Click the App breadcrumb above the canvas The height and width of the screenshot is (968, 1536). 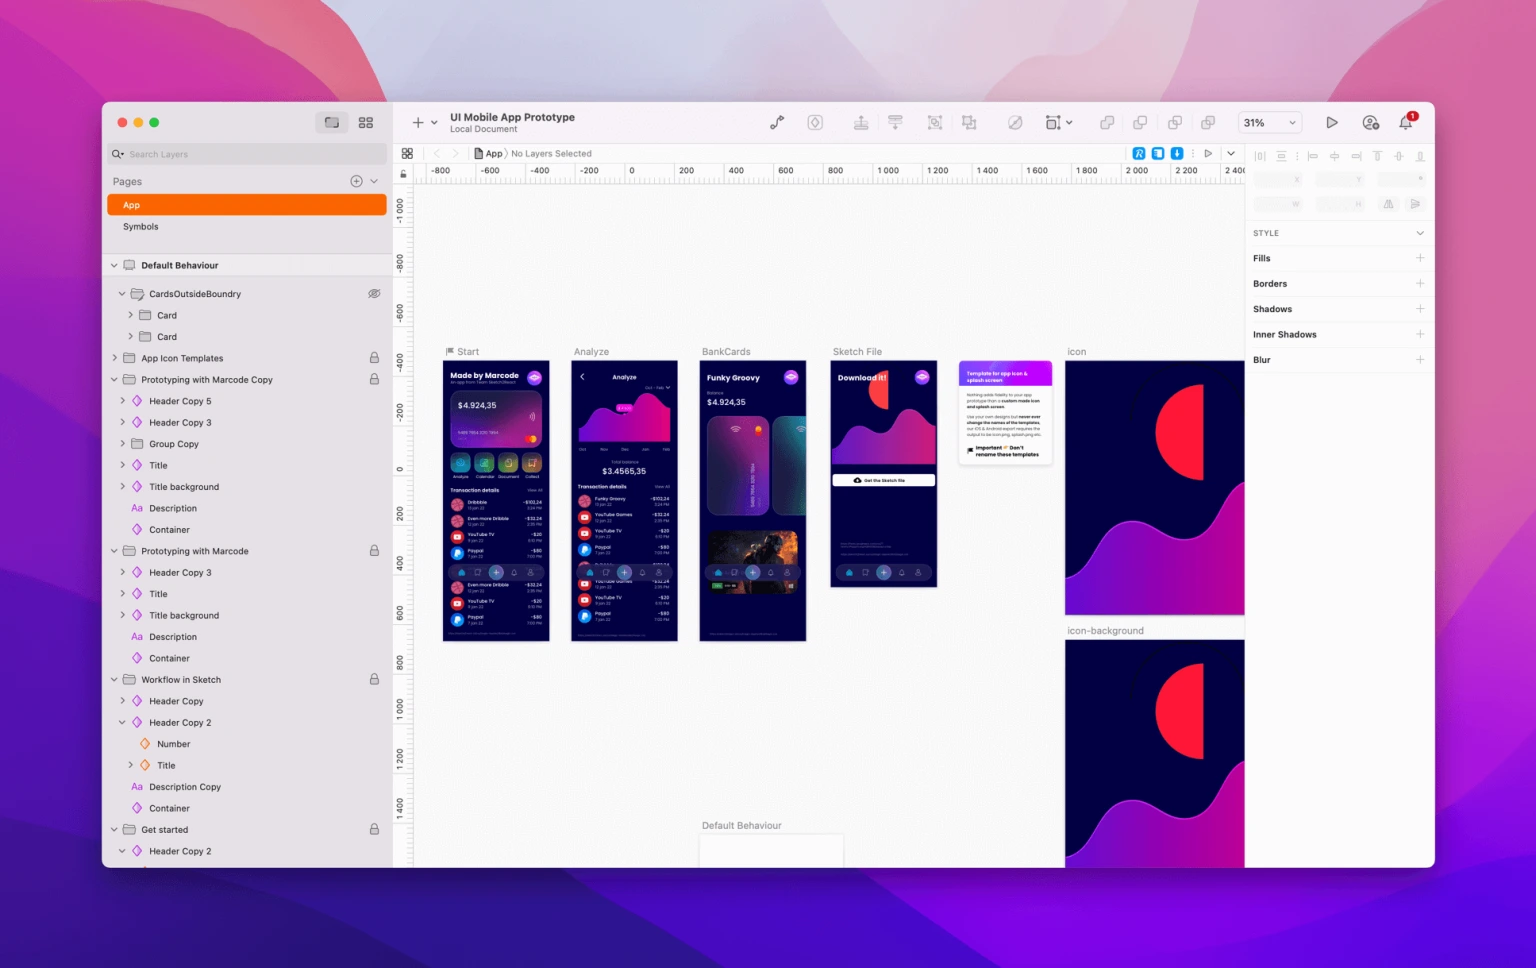click(x=492, y=153)
